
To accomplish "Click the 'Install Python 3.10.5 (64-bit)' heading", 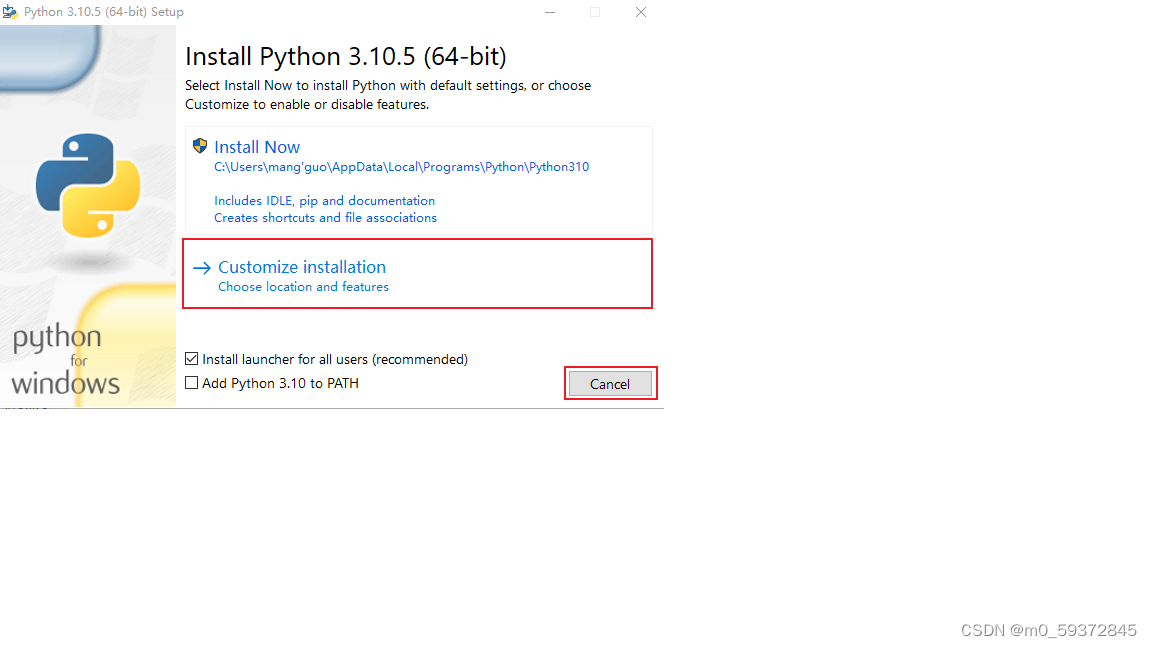I will pyautogui.click(x=346, y=57).
